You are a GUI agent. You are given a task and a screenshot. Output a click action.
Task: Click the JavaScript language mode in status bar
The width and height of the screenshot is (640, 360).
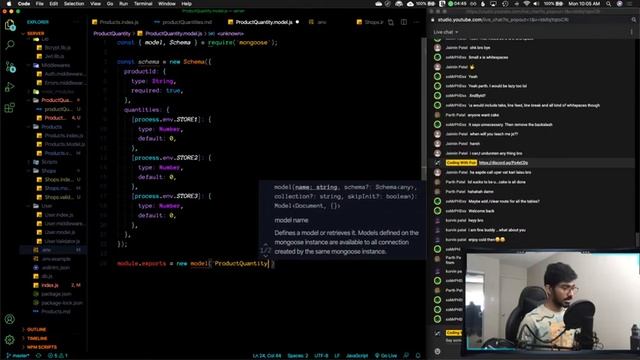357,356
